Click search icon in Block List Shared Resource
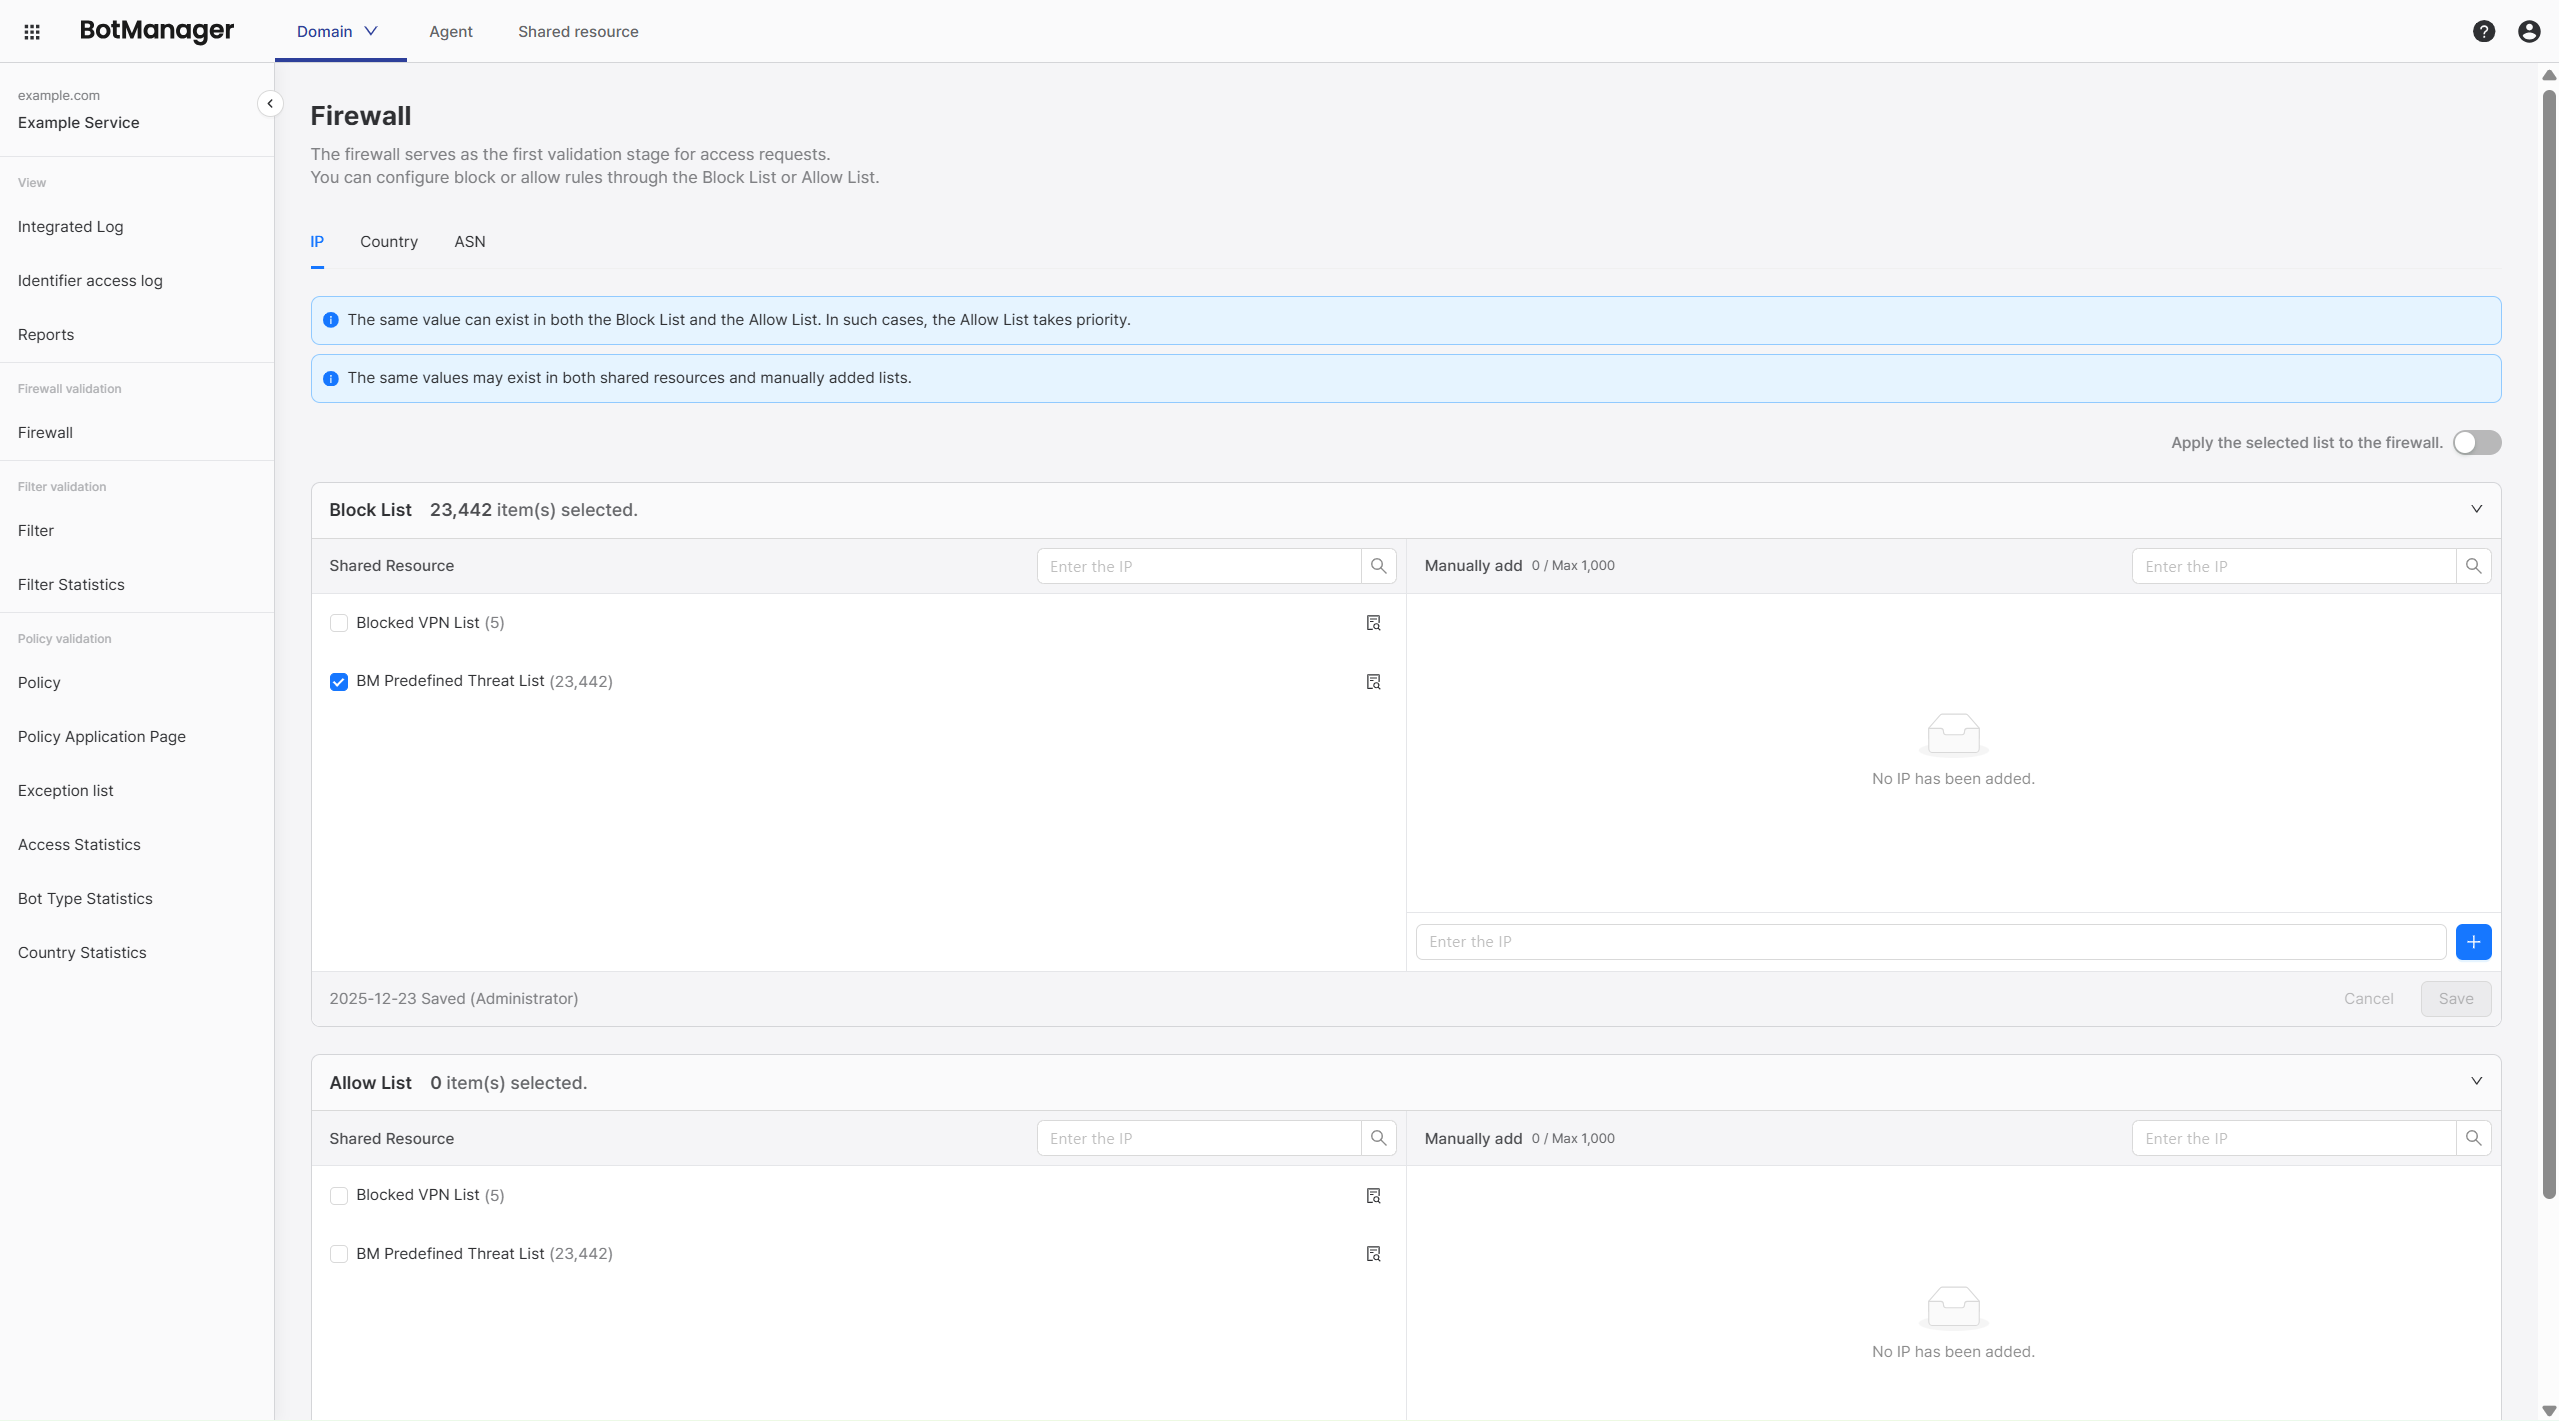Image resolution: width=2559 pixels, height=1421 pixels. coord(1378,566)
